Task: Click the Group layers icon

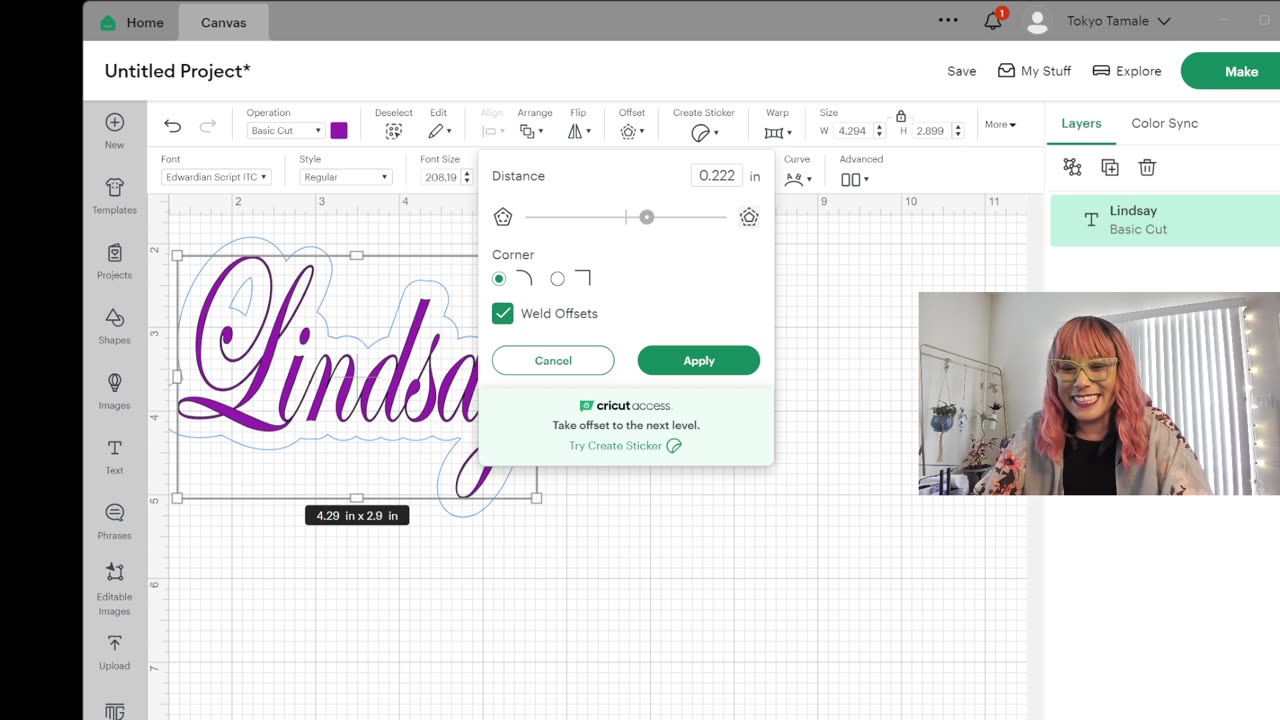Action: pos(1072,167)
